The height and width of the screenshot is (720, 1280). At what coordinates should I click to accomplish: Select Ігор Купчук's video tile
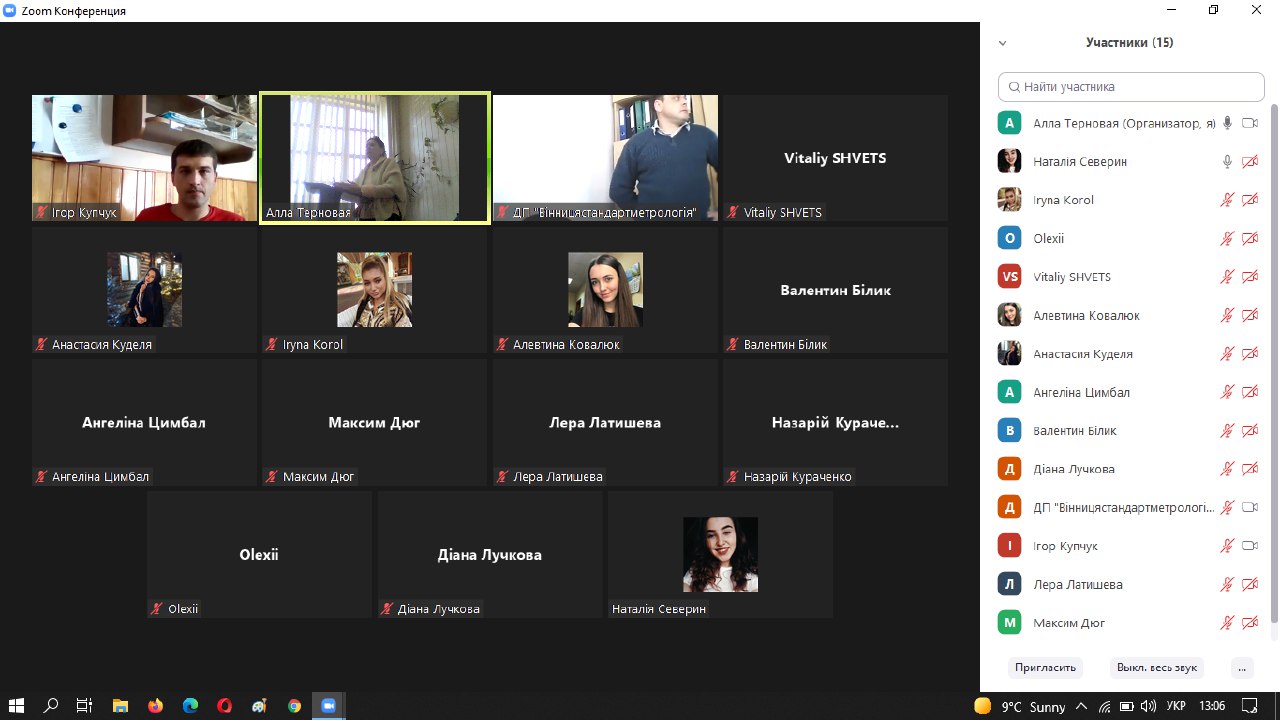(x=144, y=158)
